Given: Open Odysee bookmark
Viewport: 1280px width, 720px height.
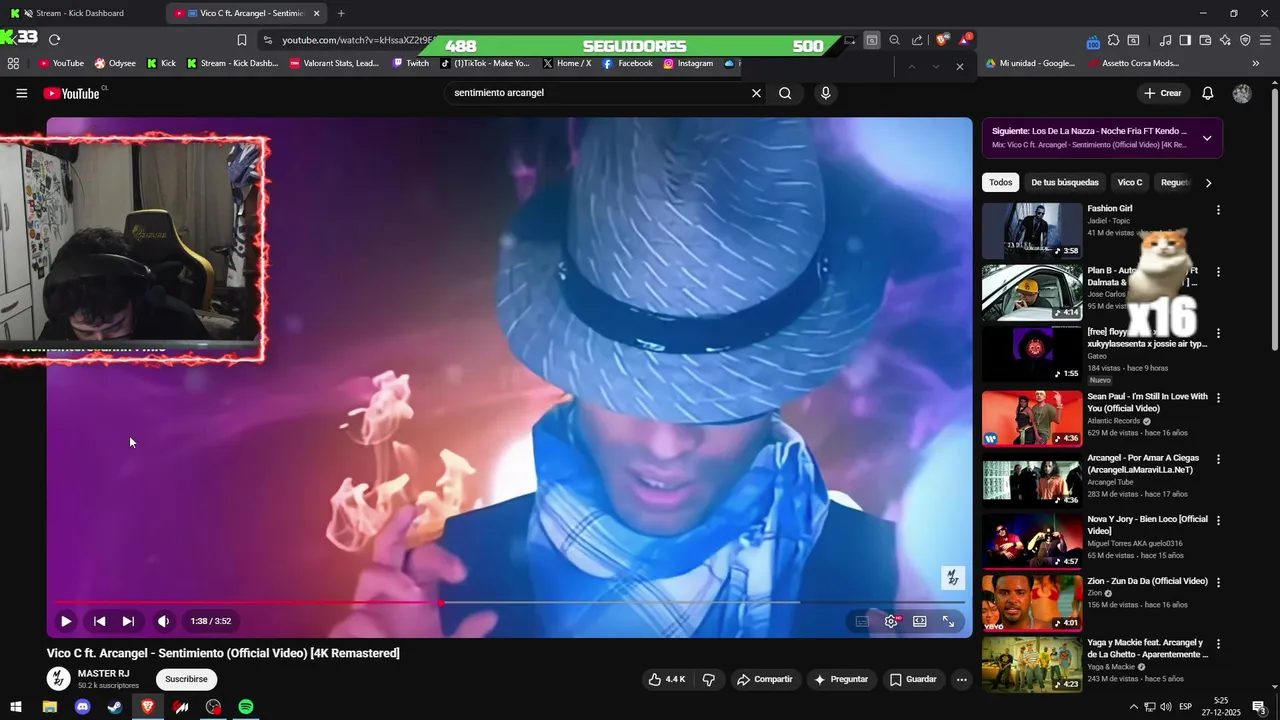Looking at the screenshot, I should [115, 63].
